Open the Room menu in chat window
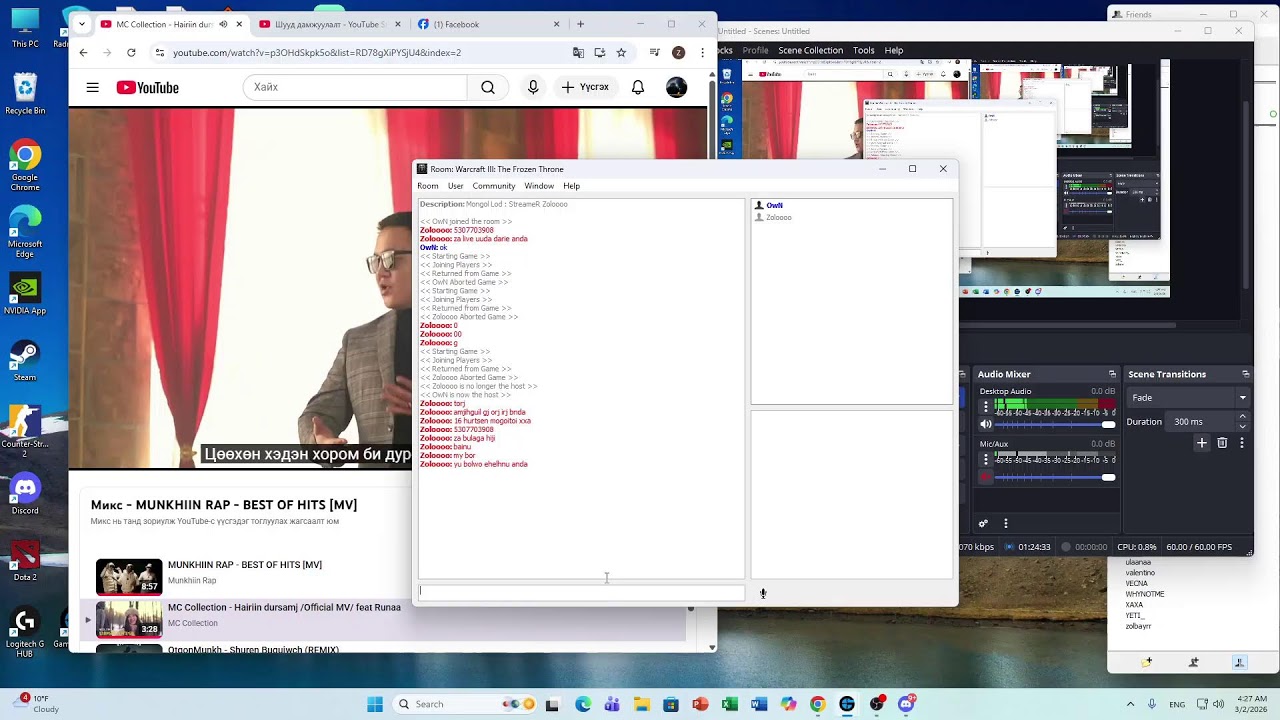This screenshot has width=1280, height=720. [x=428, y=186]
